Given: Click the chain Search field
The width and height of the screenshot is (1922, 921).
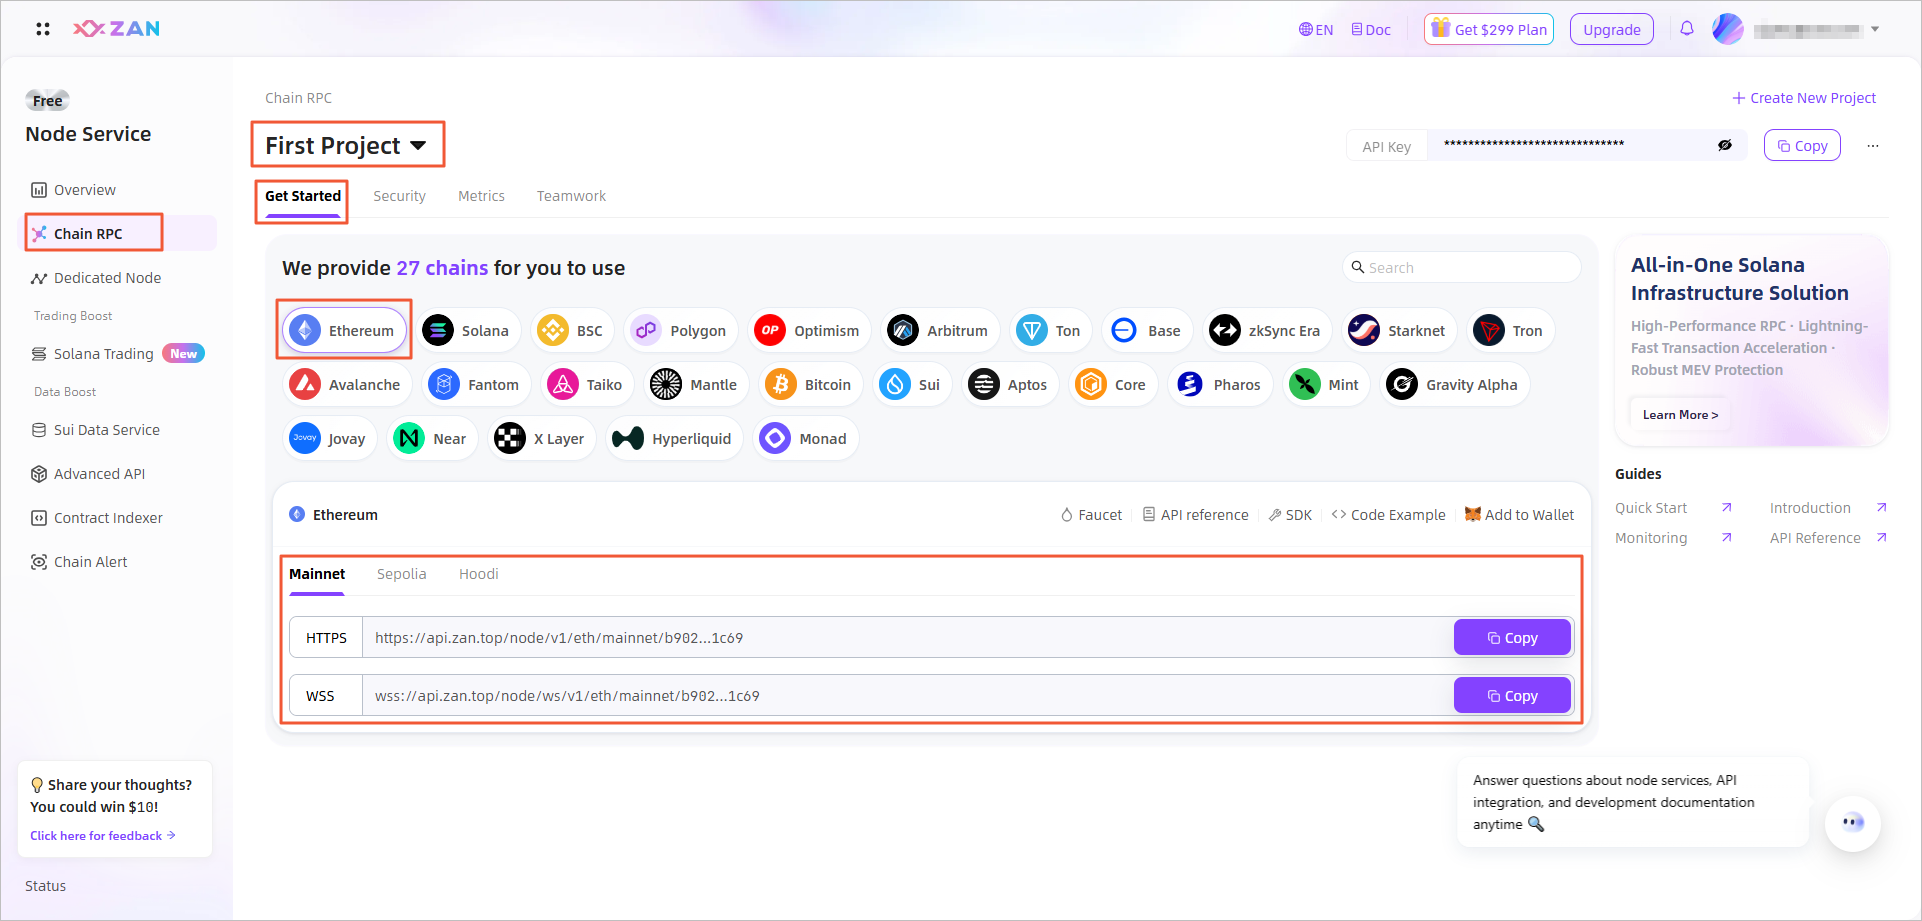Looking at the screenshot, I should click(x=1461, y=267).
